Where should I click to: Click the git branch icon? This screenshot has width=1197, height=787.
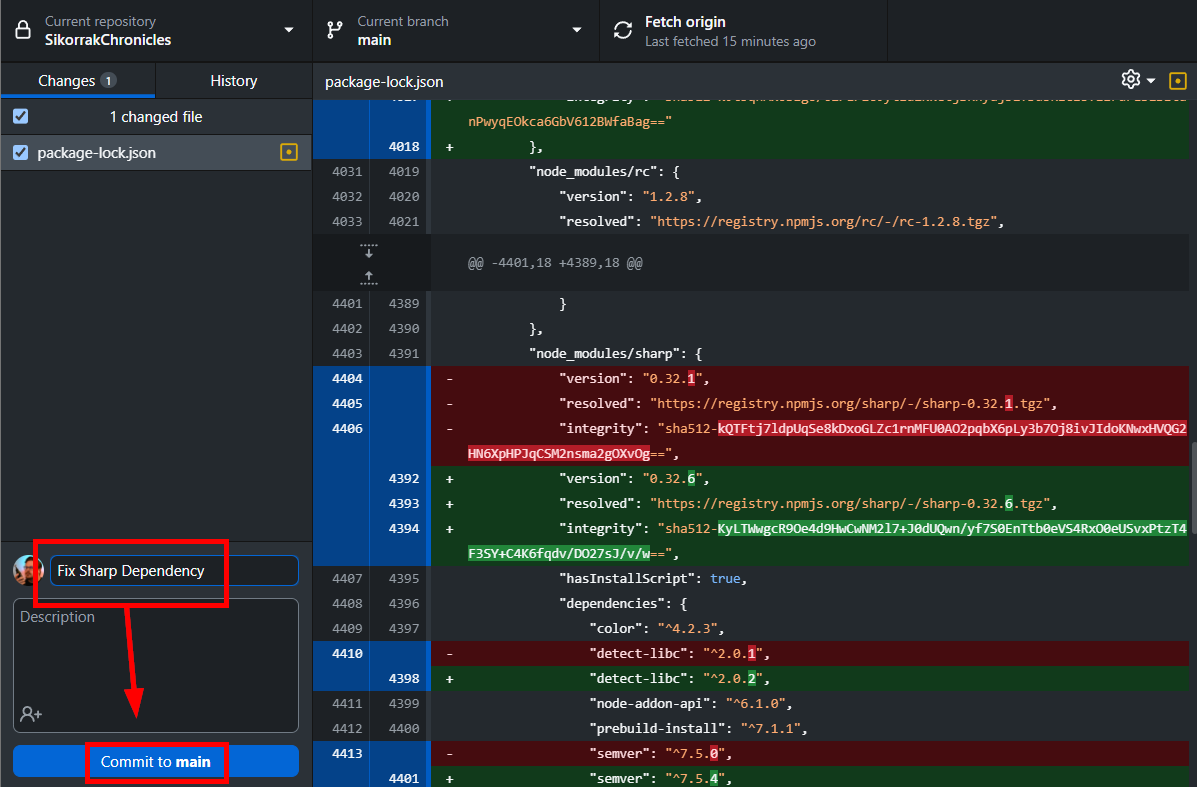point(335,30)
